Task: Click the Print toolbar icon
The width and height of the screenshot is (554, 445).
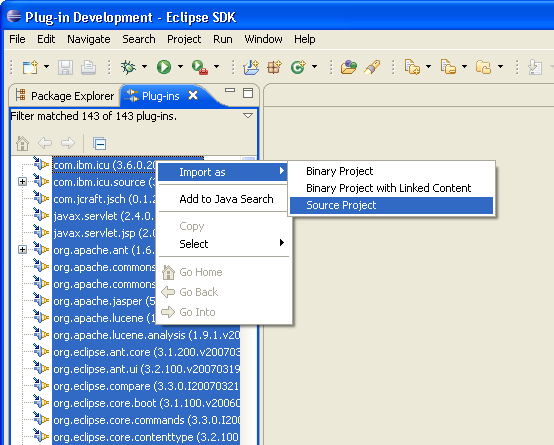Action: (88, 67)
